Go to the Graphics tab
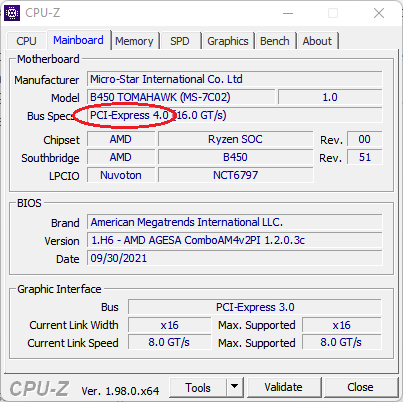 pos(228,41)
